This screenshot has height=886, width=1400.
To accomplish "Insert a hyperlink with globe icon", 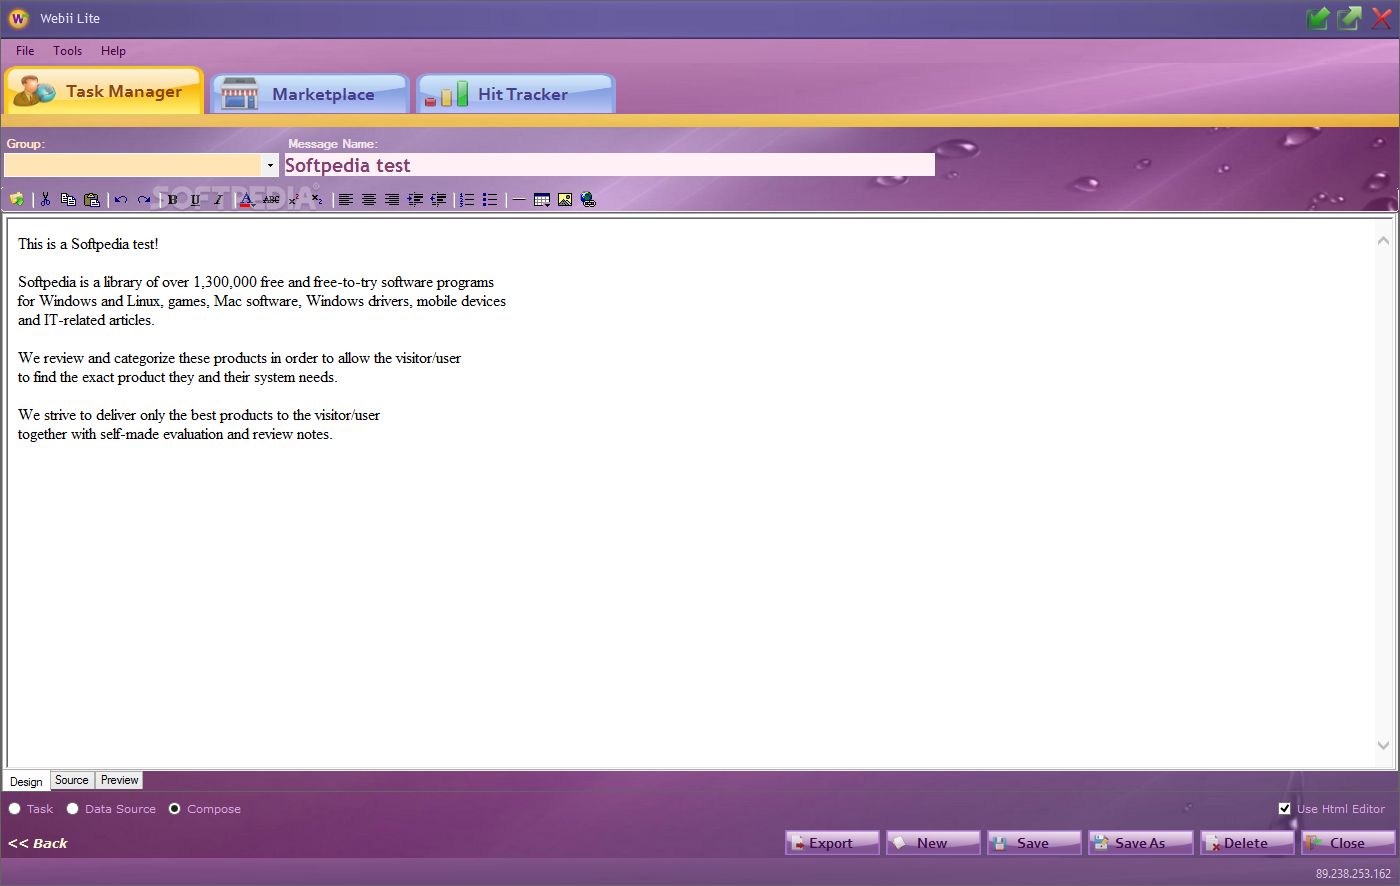I will [588, 200].
